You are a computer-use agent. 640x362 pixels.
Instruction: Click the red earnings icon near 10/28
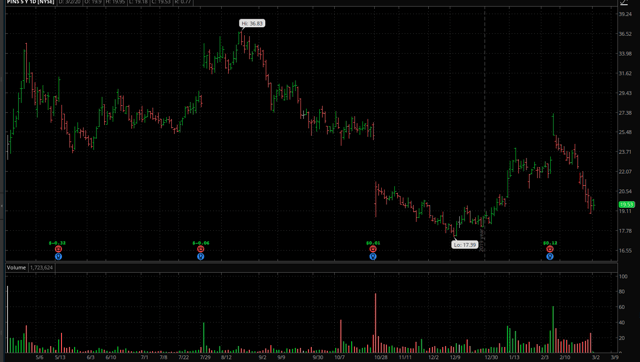click(x=373, y=249)
